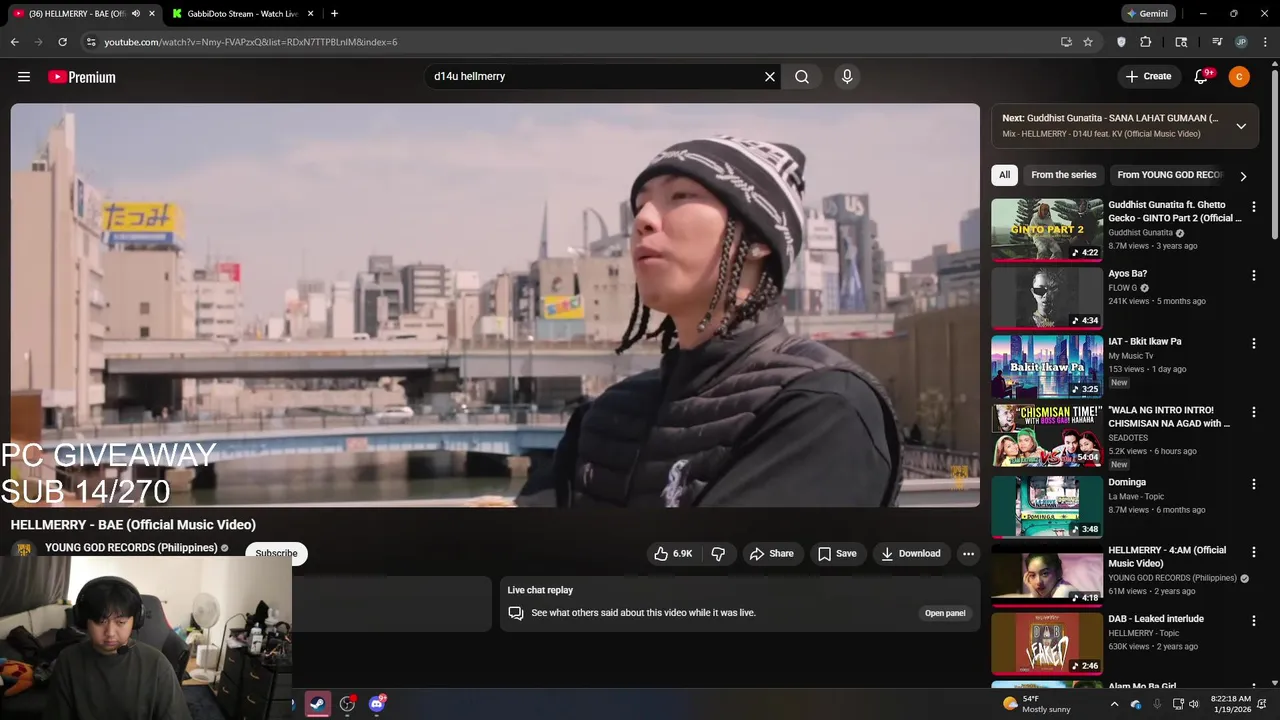Open Chrome three-dot menu

tap(1264, 42)
